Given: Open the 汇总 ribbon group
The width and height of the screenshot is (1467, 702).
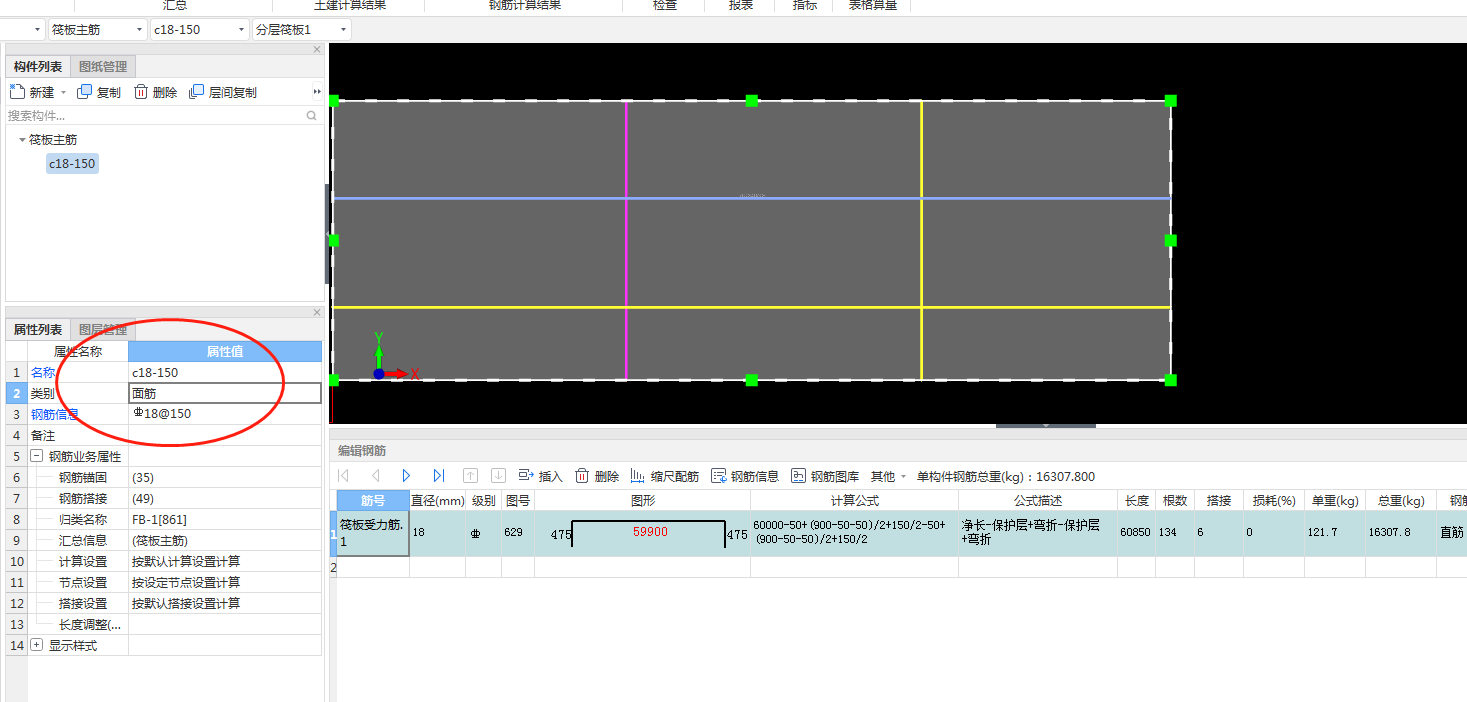Looking at the screenshot, I should [x=176, y=5].
